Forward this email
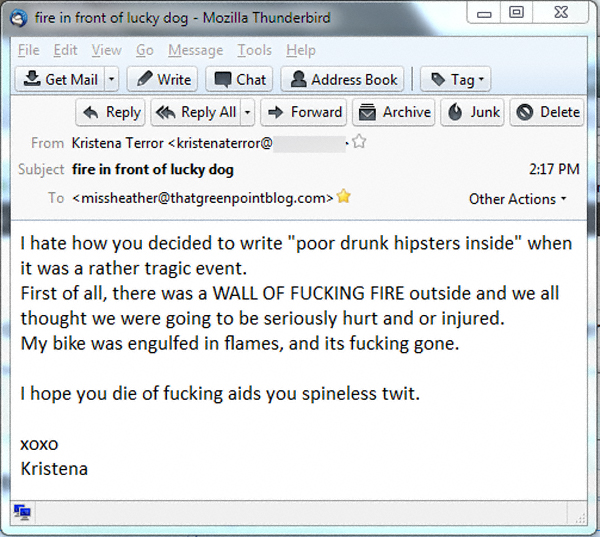Image resolution: width=600 pixels, height=537 pixels. click(305, 112)
